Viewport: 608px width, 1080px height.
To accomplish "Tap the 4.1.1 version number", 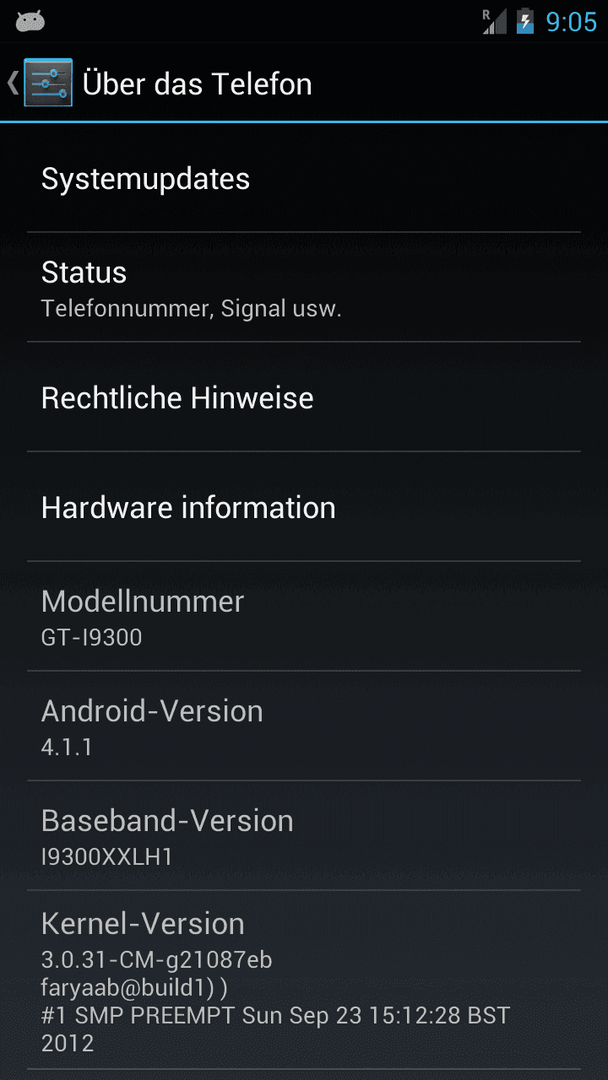I will tap(67, 747).
